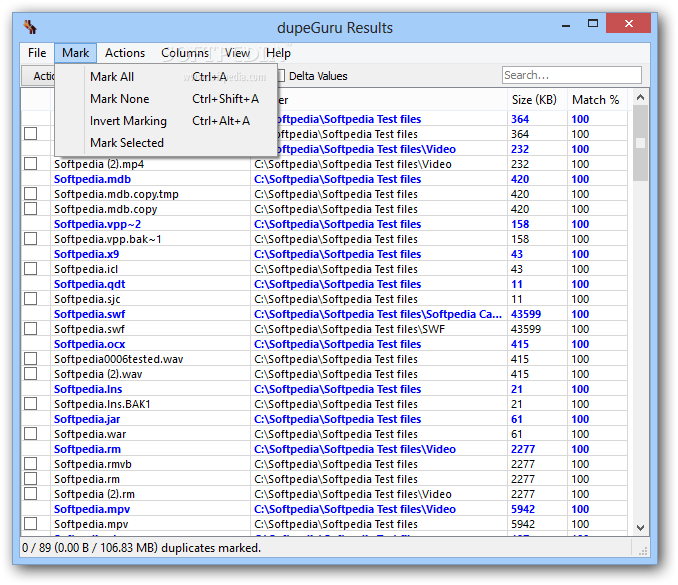Mark the Softpedia.icl checkbox
This screenshot has height=585, width=678.
point(30,269)
